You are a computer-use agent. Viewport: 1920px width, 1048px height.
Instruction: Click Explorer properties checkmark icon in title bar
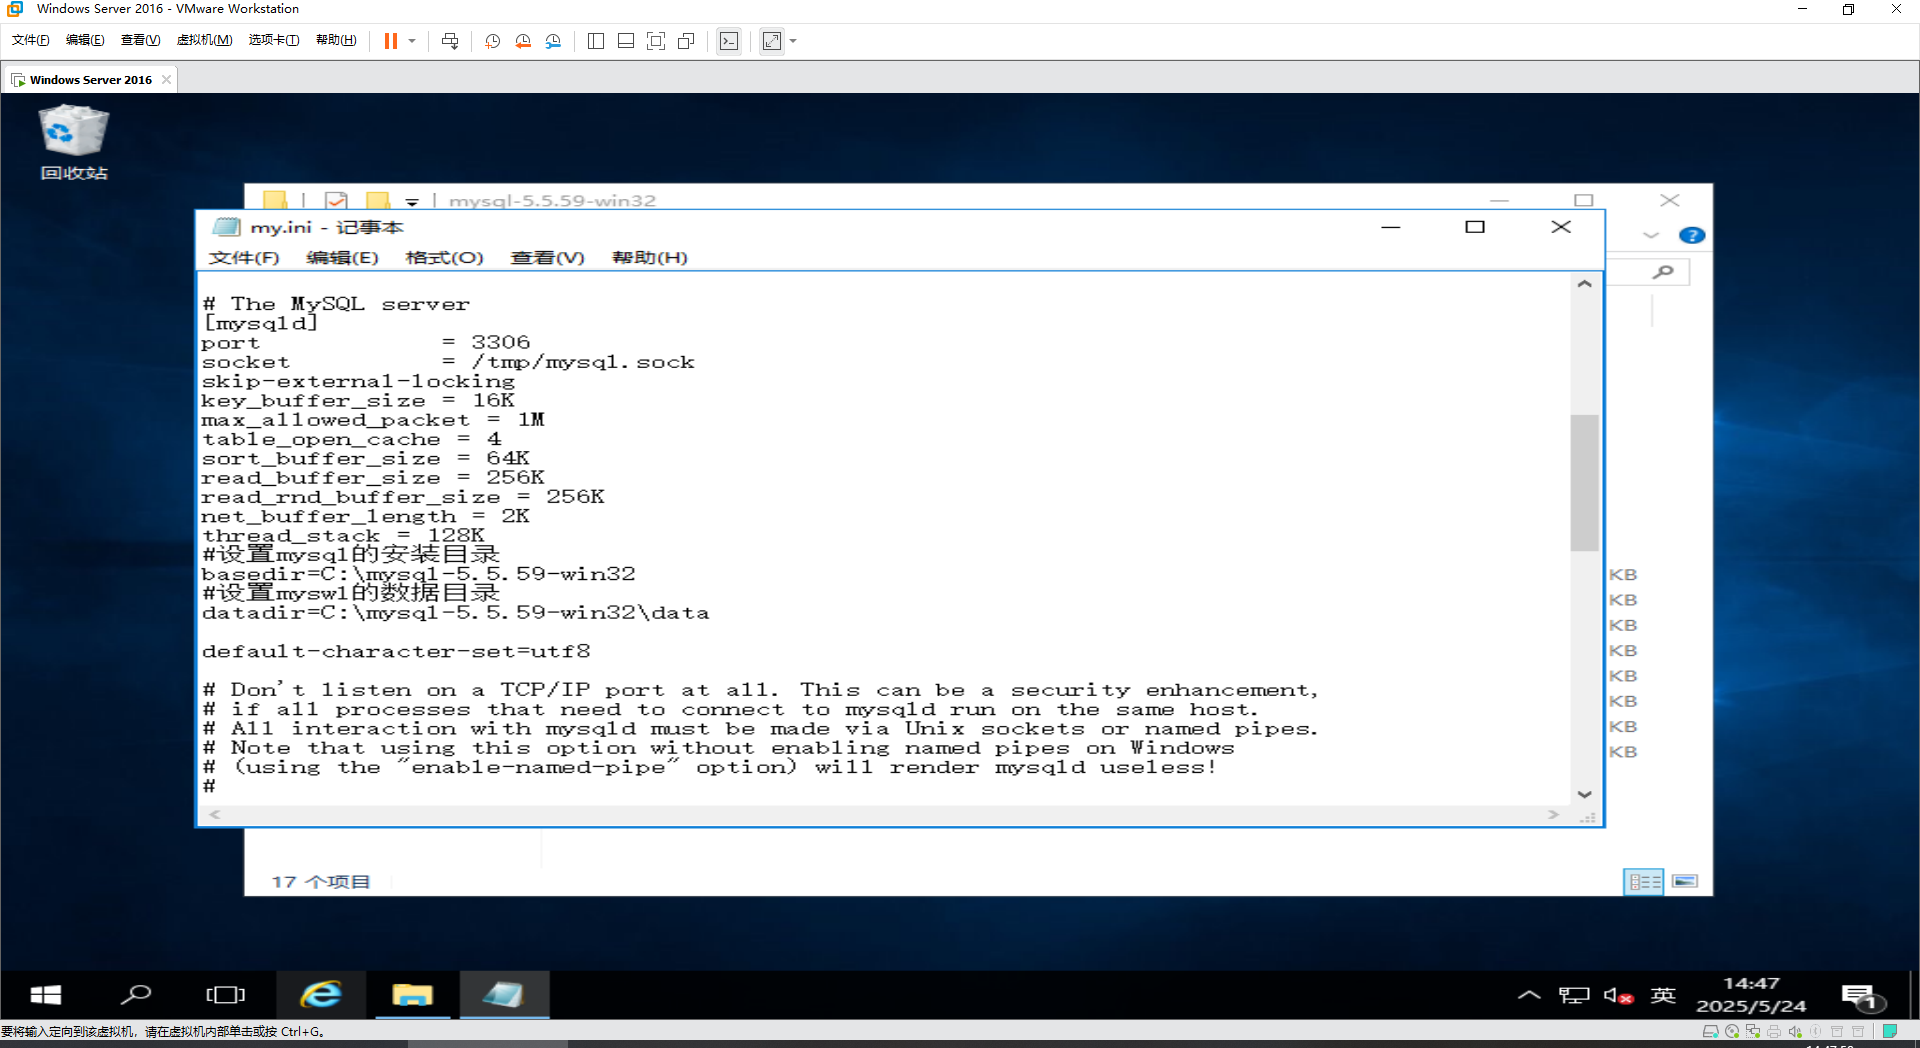337,200
